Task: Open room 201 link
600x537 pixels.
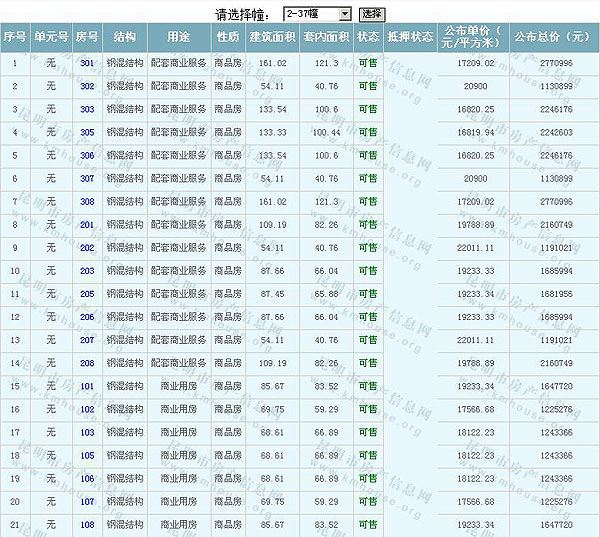Action: [87, 224]
